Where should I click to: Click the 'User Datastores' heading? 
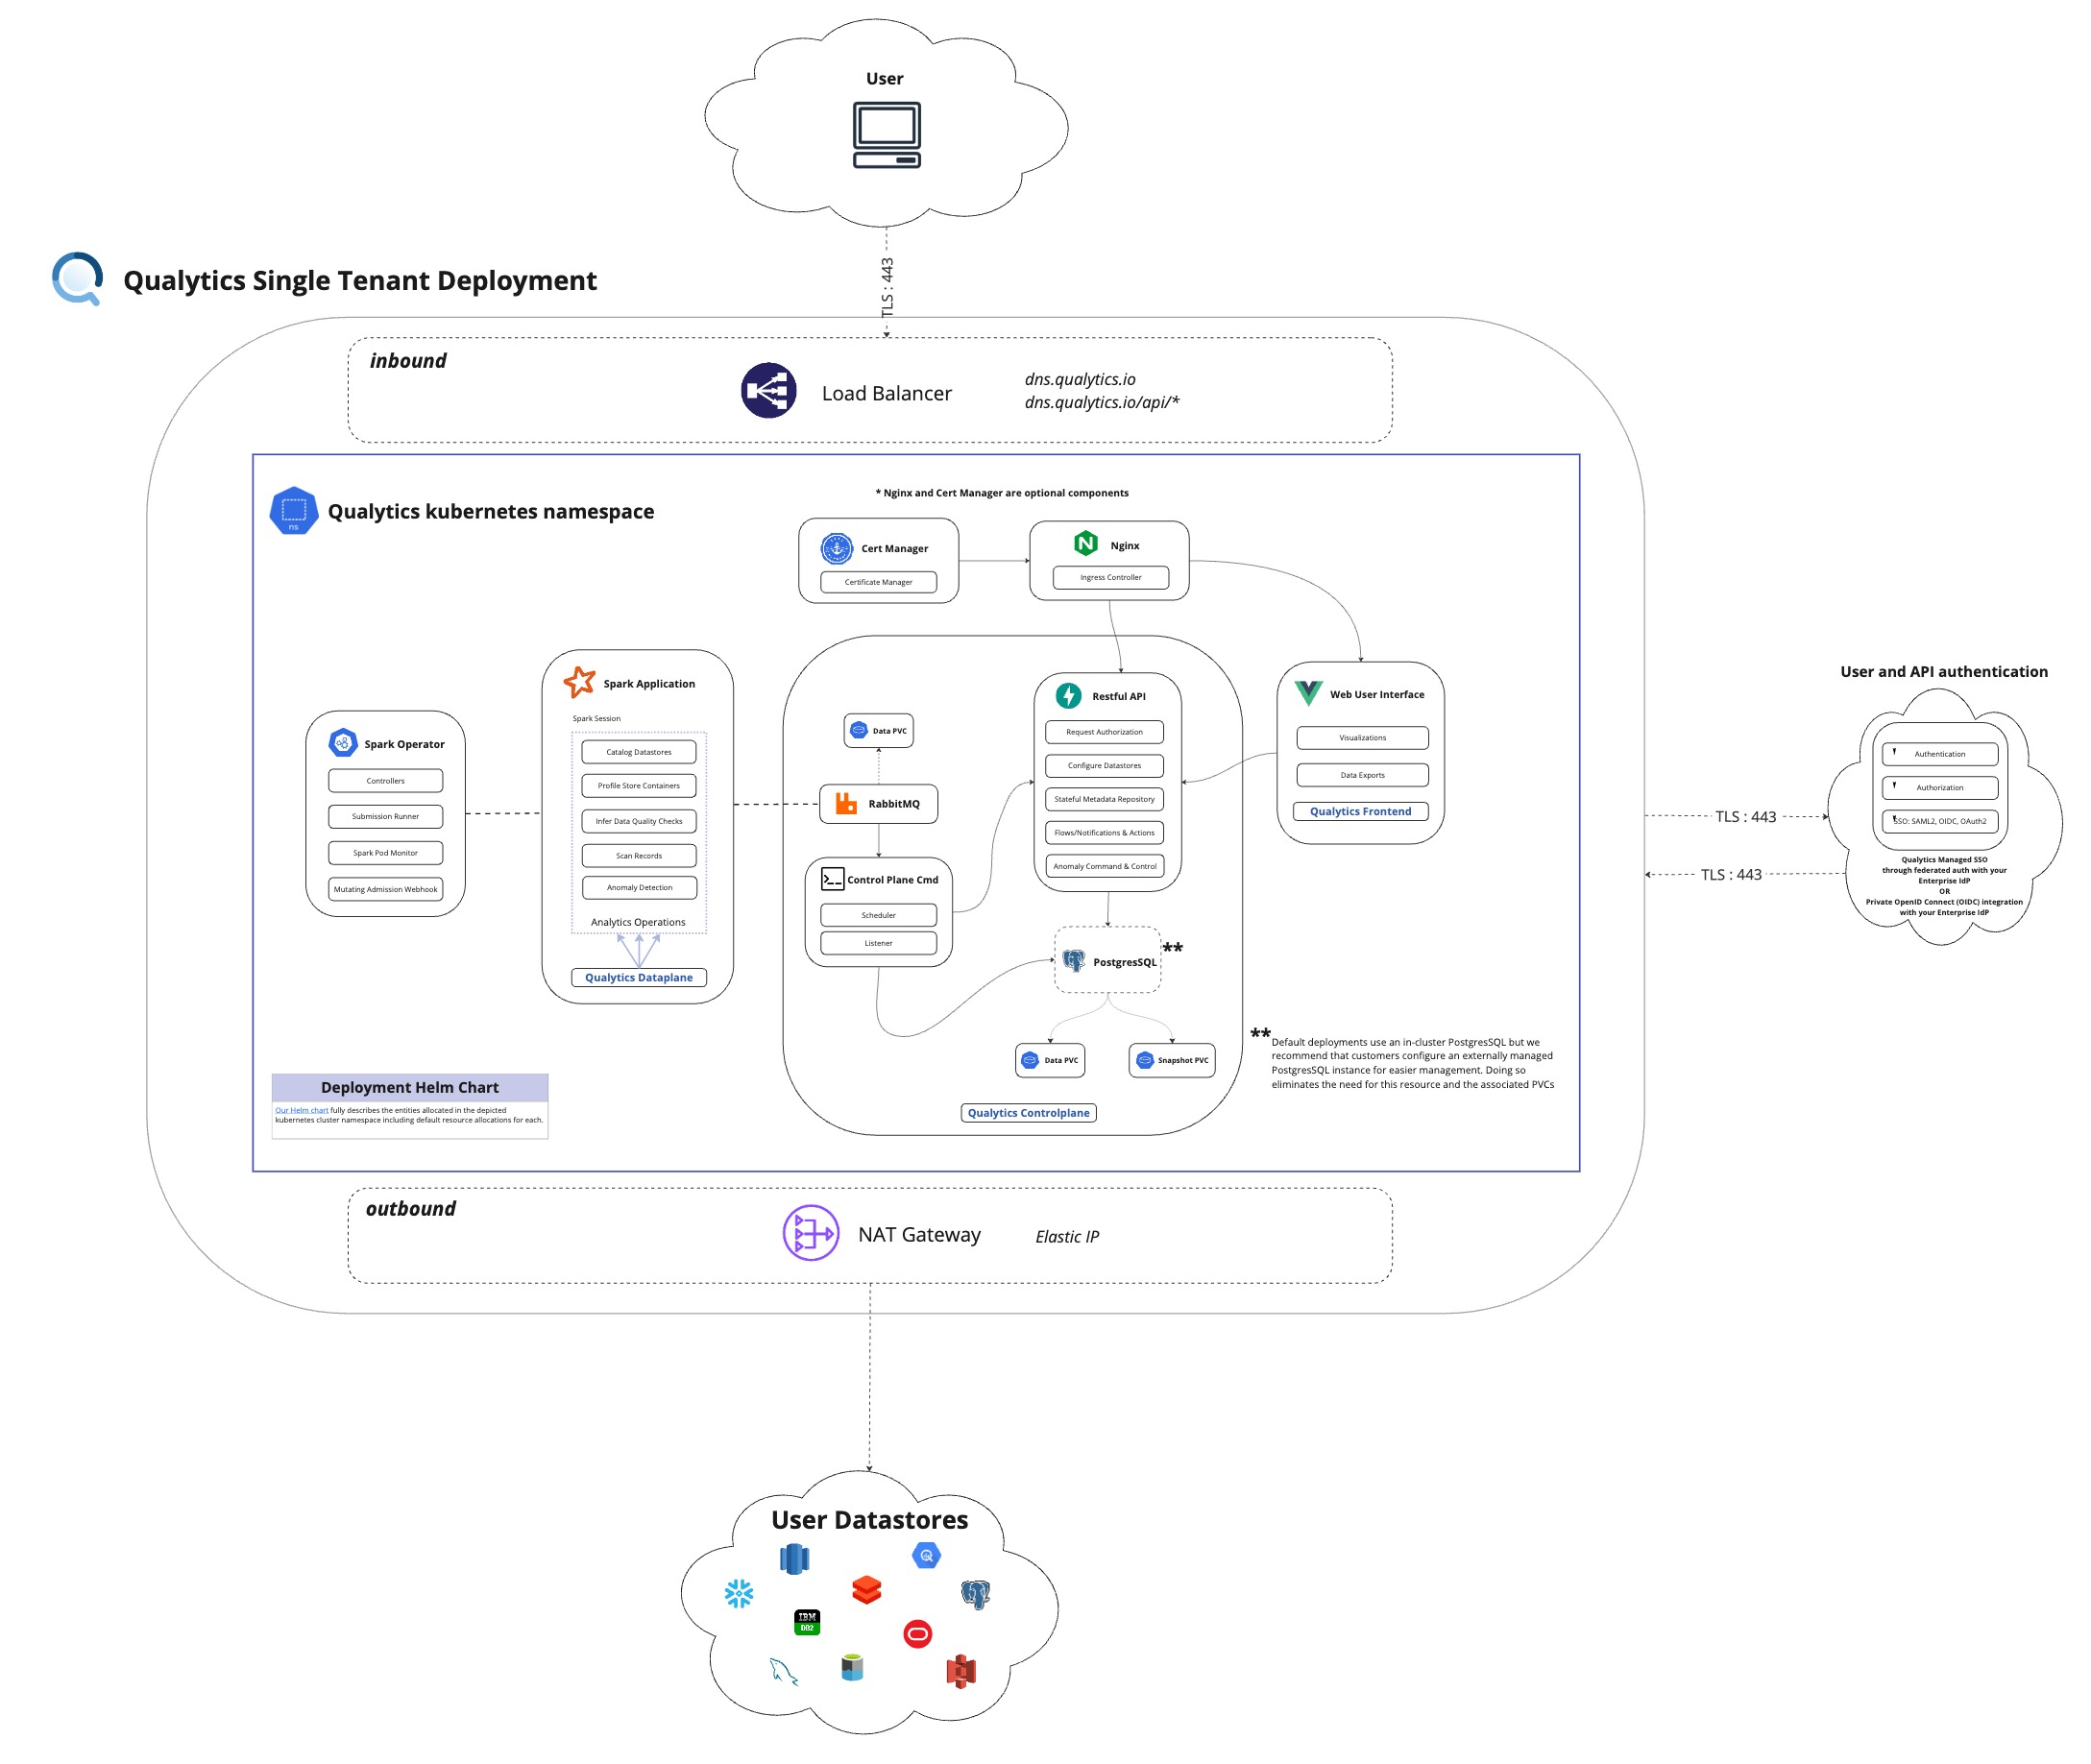pyautogui.click(x=869, y=1520)
